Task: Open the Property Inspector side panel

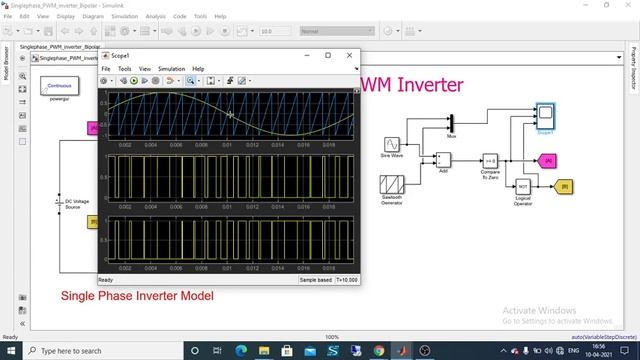Action: pyautogui.click(x=633, y=68)
